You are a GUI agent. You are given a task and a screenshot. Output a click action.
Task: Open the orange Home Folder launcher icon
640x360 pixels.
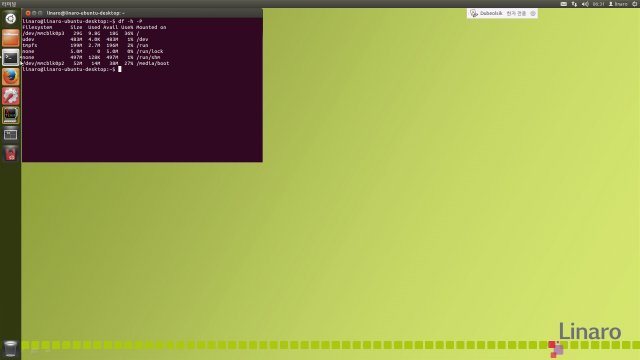point(10,38)
